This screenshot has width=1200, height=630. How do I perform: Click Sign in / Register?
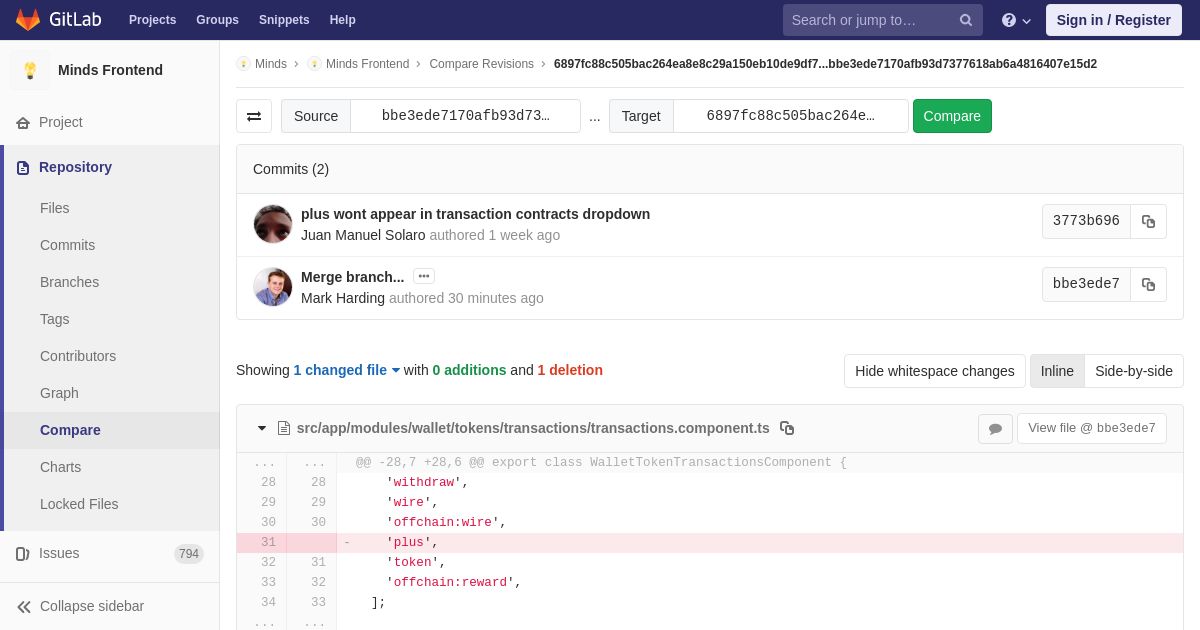tap(1113, 20)
